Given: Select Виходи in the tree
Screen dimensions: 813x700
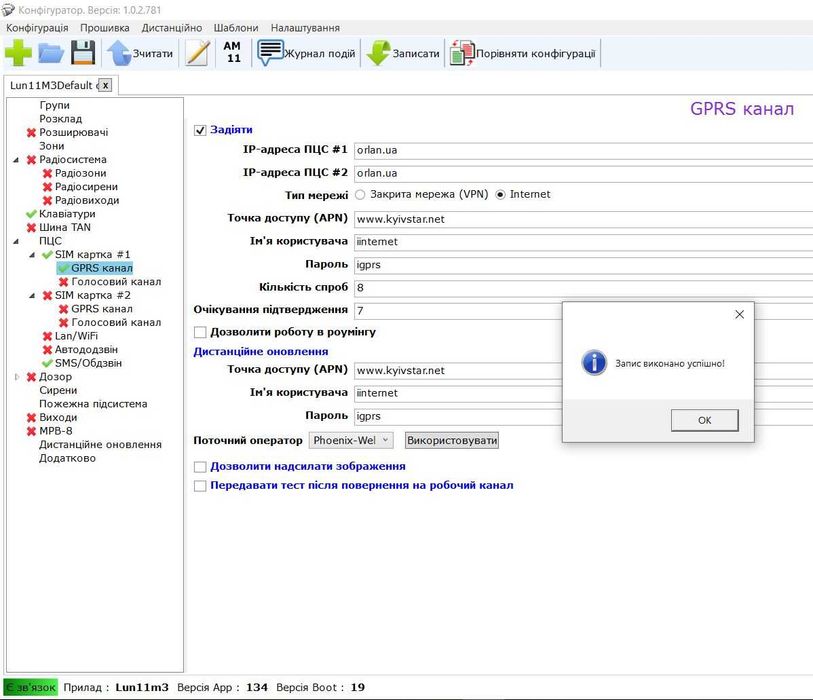Looking at the screenshot, I should [x=58, y=417].
